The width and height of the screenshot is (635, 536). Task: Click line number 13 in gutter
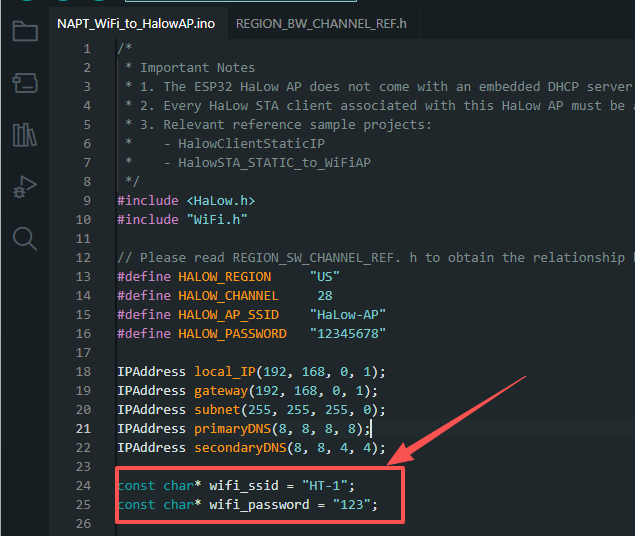pyautogui.click(x=83, y=277)
